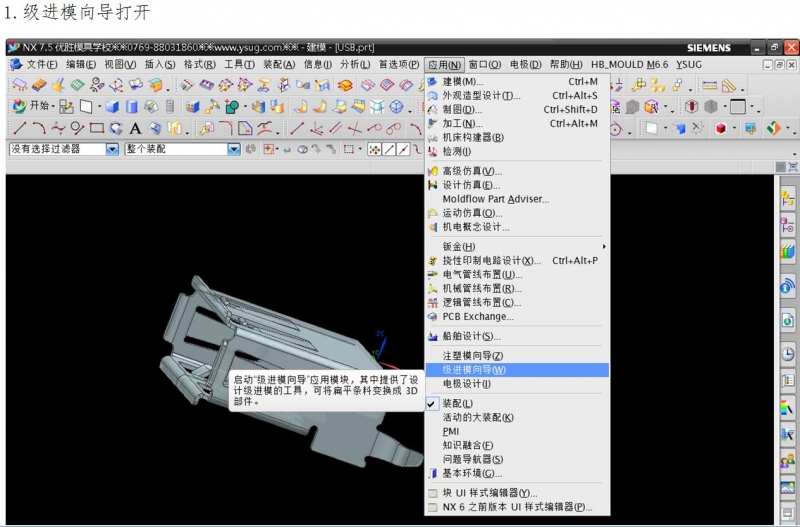
Task: Open the selection filter 没有选择过滤器 dropdown
Action: [x=112, y=149]
